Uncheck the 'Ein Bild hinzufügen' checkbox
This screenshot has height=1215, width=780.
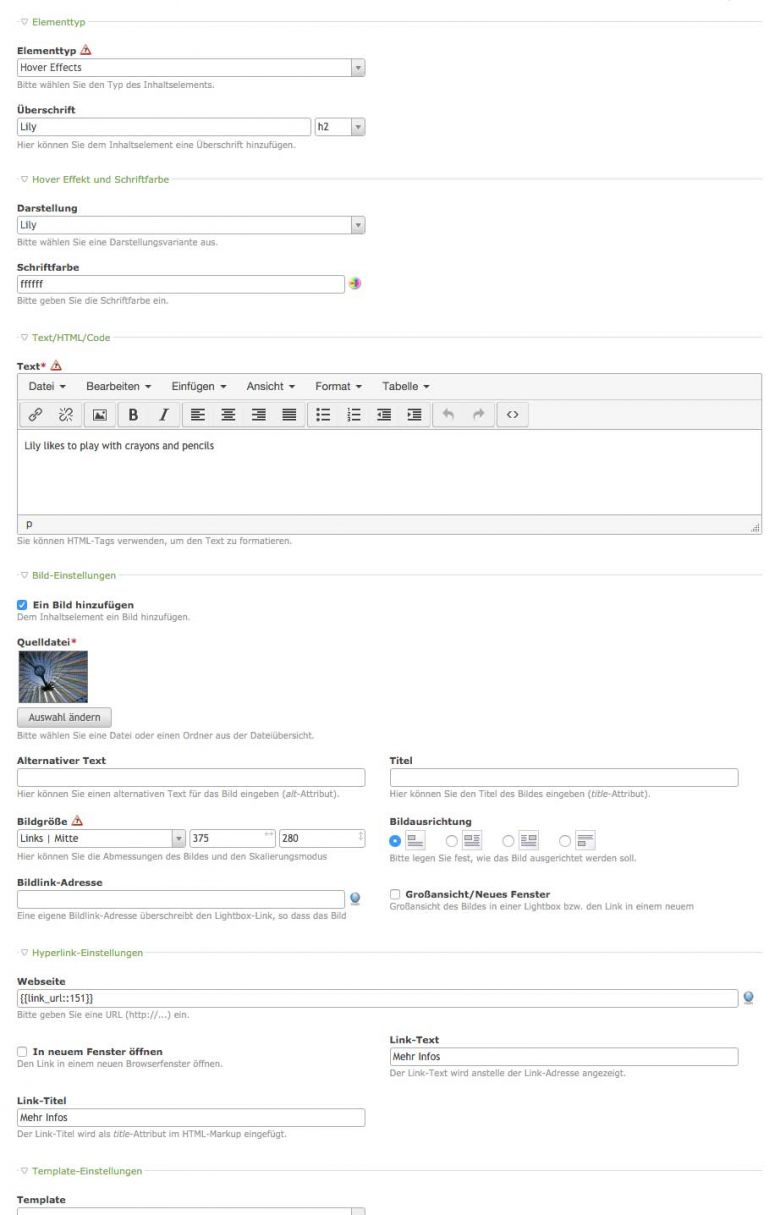pyautogui.click(x=23, y=604)
